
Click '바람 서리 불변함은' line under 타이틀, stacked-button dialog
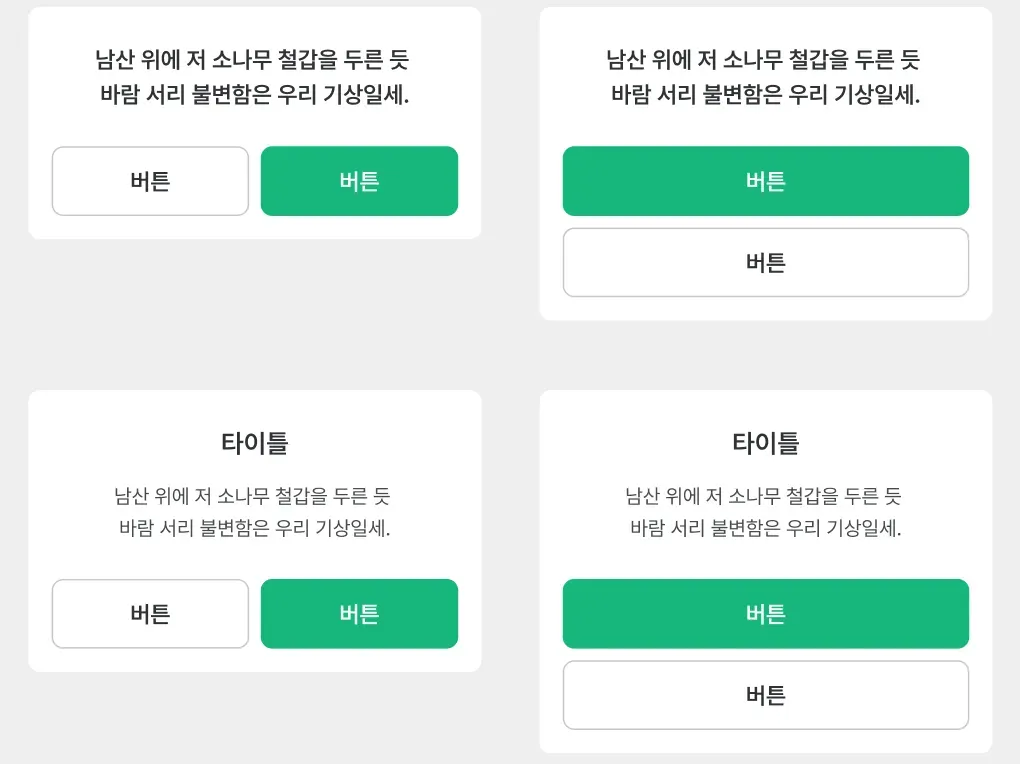point(765,529)
